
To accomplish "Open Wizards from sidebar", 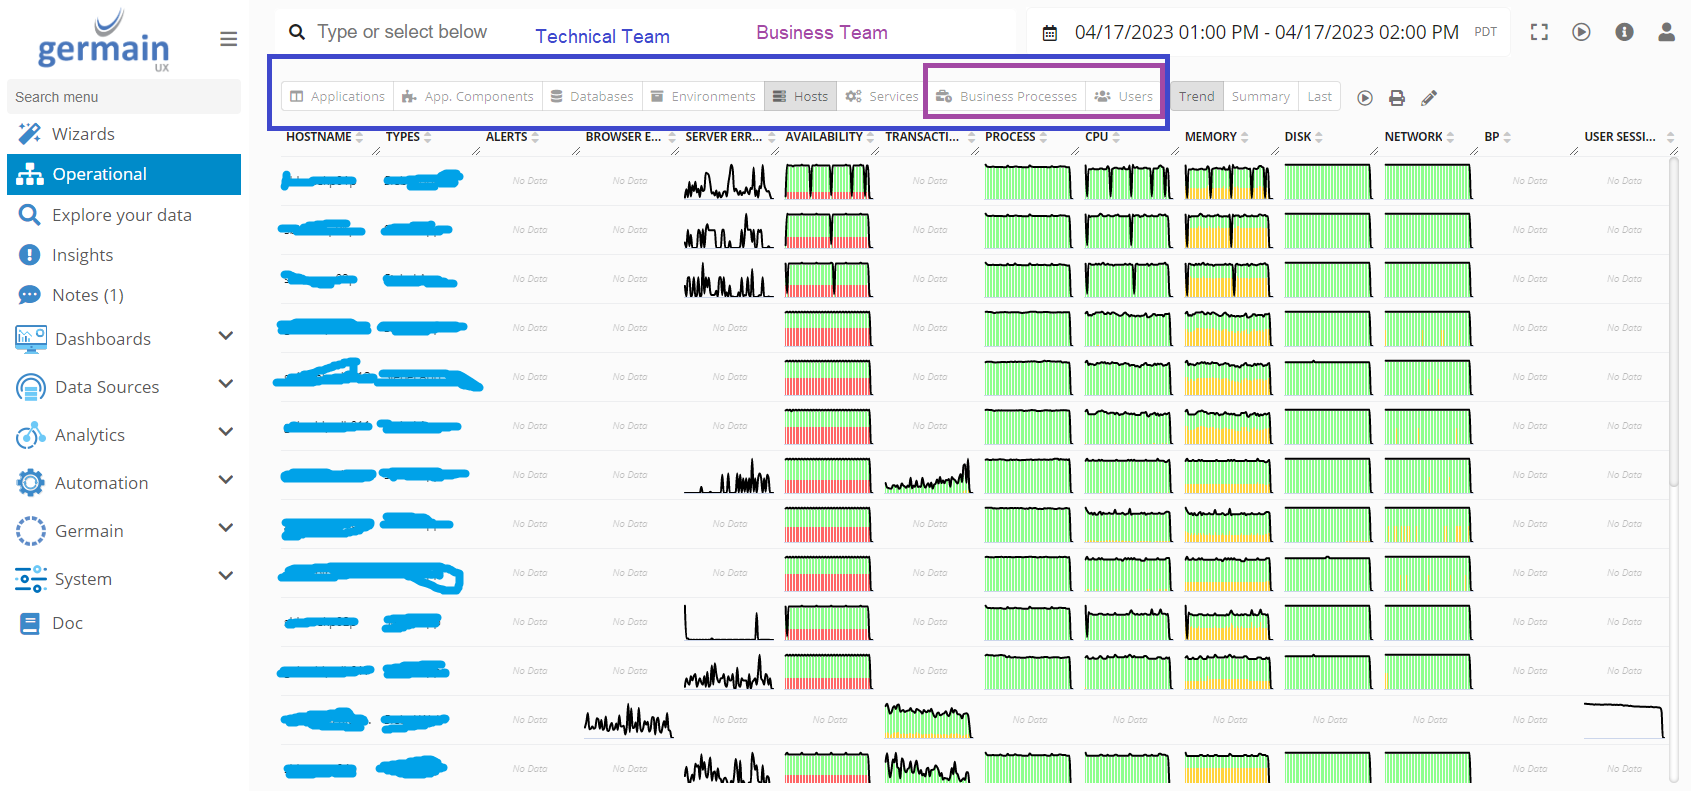I will click(83, 134).
